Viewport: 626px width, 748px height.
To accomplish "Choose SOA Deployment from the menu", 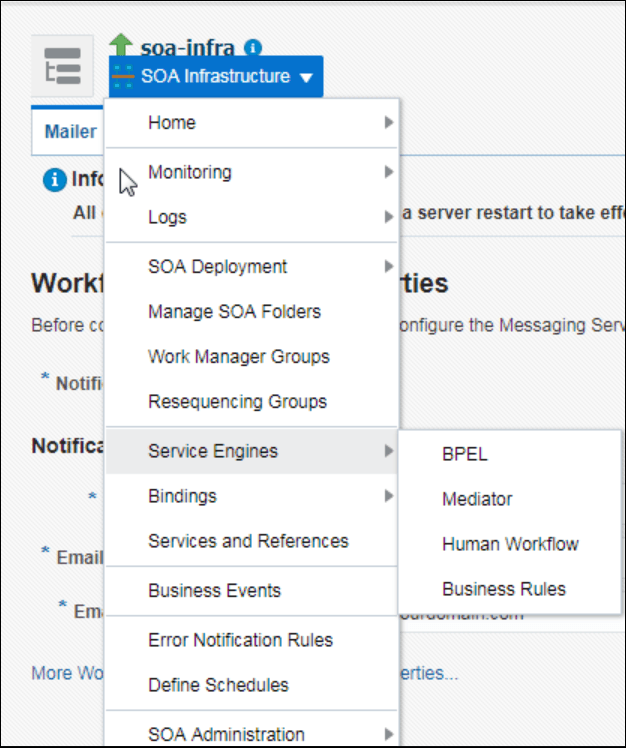I will (x=251, y=266).
